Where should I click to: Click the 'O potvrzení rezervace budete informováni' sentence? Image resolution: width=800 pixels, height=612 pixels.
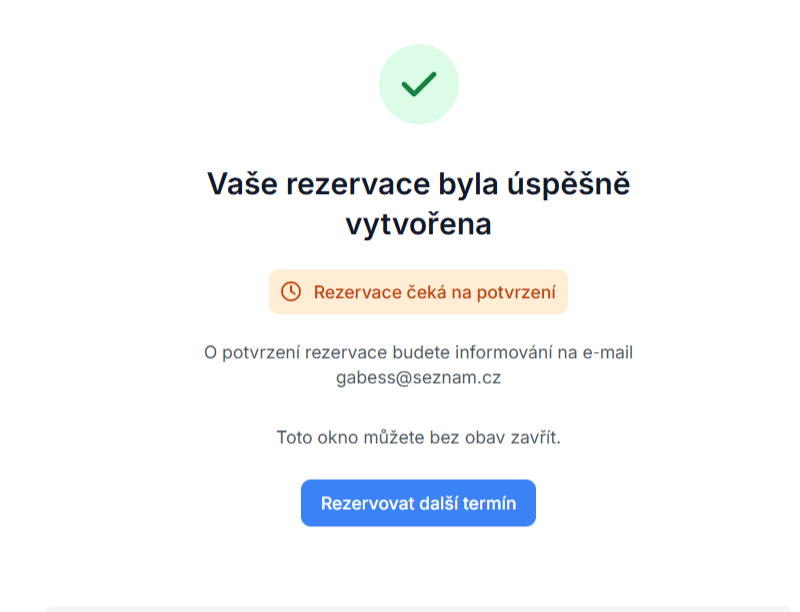click(378, 352)
